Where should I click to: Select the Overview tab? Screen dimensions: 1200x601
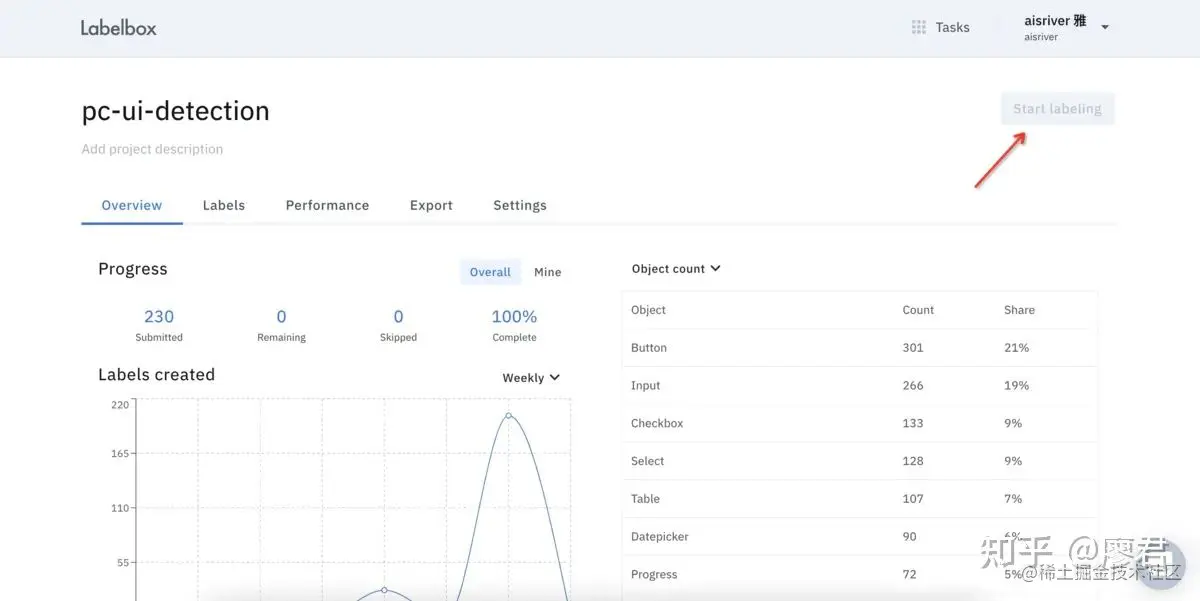(x=132, y=205)
